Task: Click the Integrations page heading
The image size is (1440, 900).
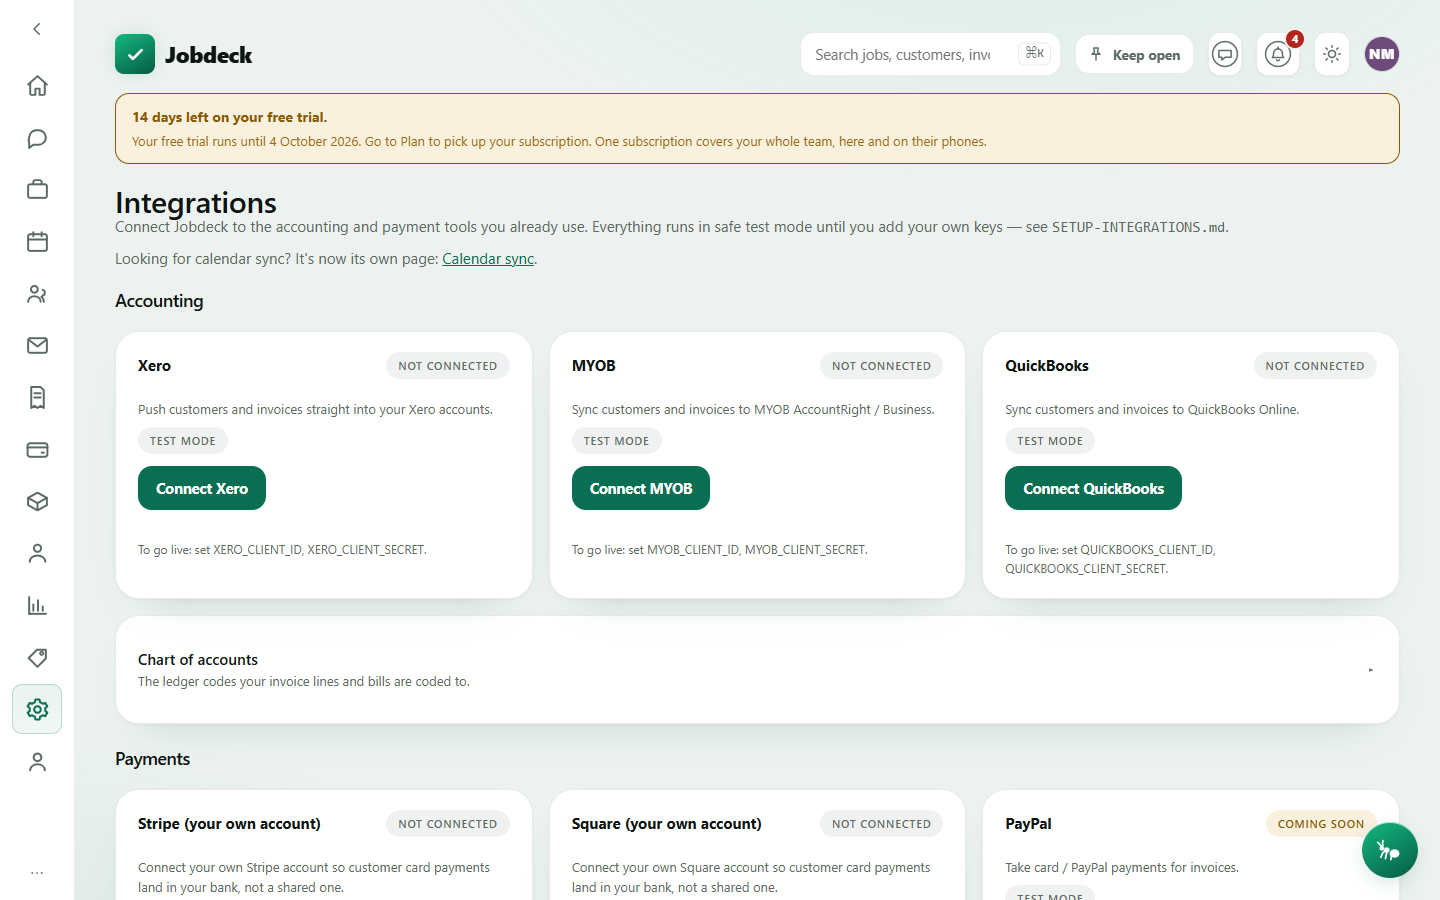Action: tap(196, 202)
